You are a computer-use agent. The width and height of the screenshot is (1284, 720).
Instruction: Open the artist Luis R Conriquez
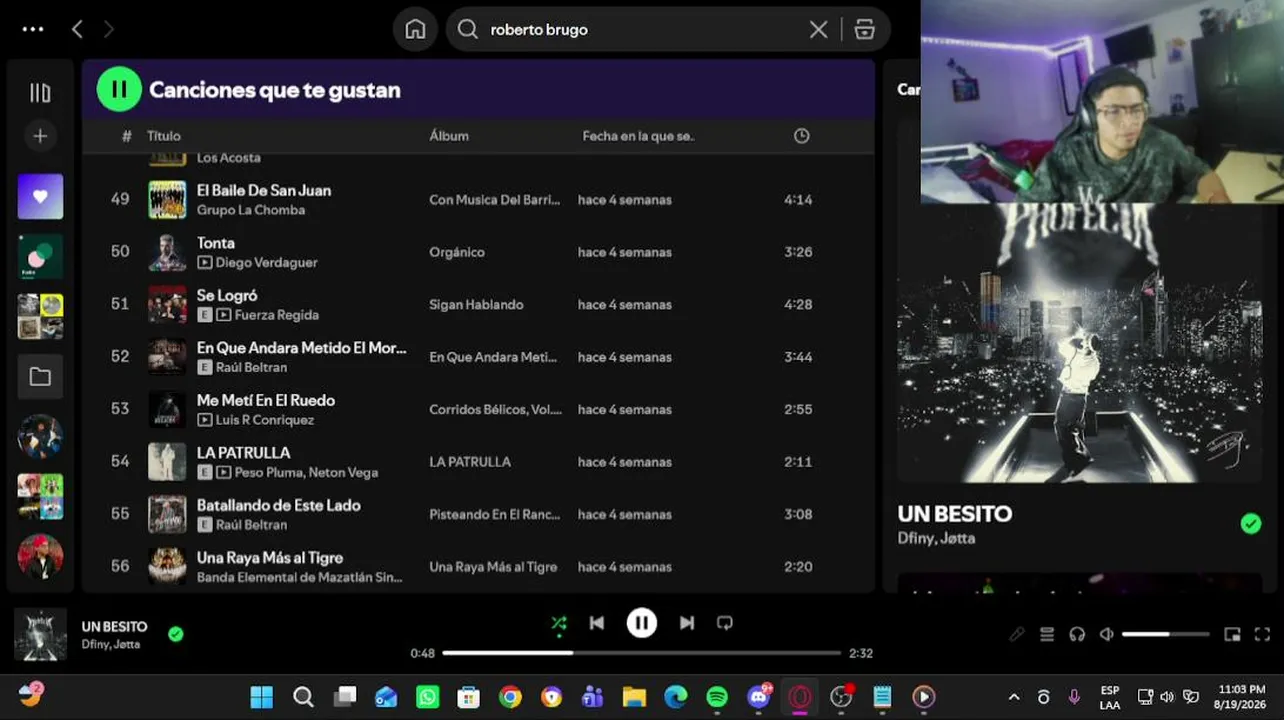point(265,420)
